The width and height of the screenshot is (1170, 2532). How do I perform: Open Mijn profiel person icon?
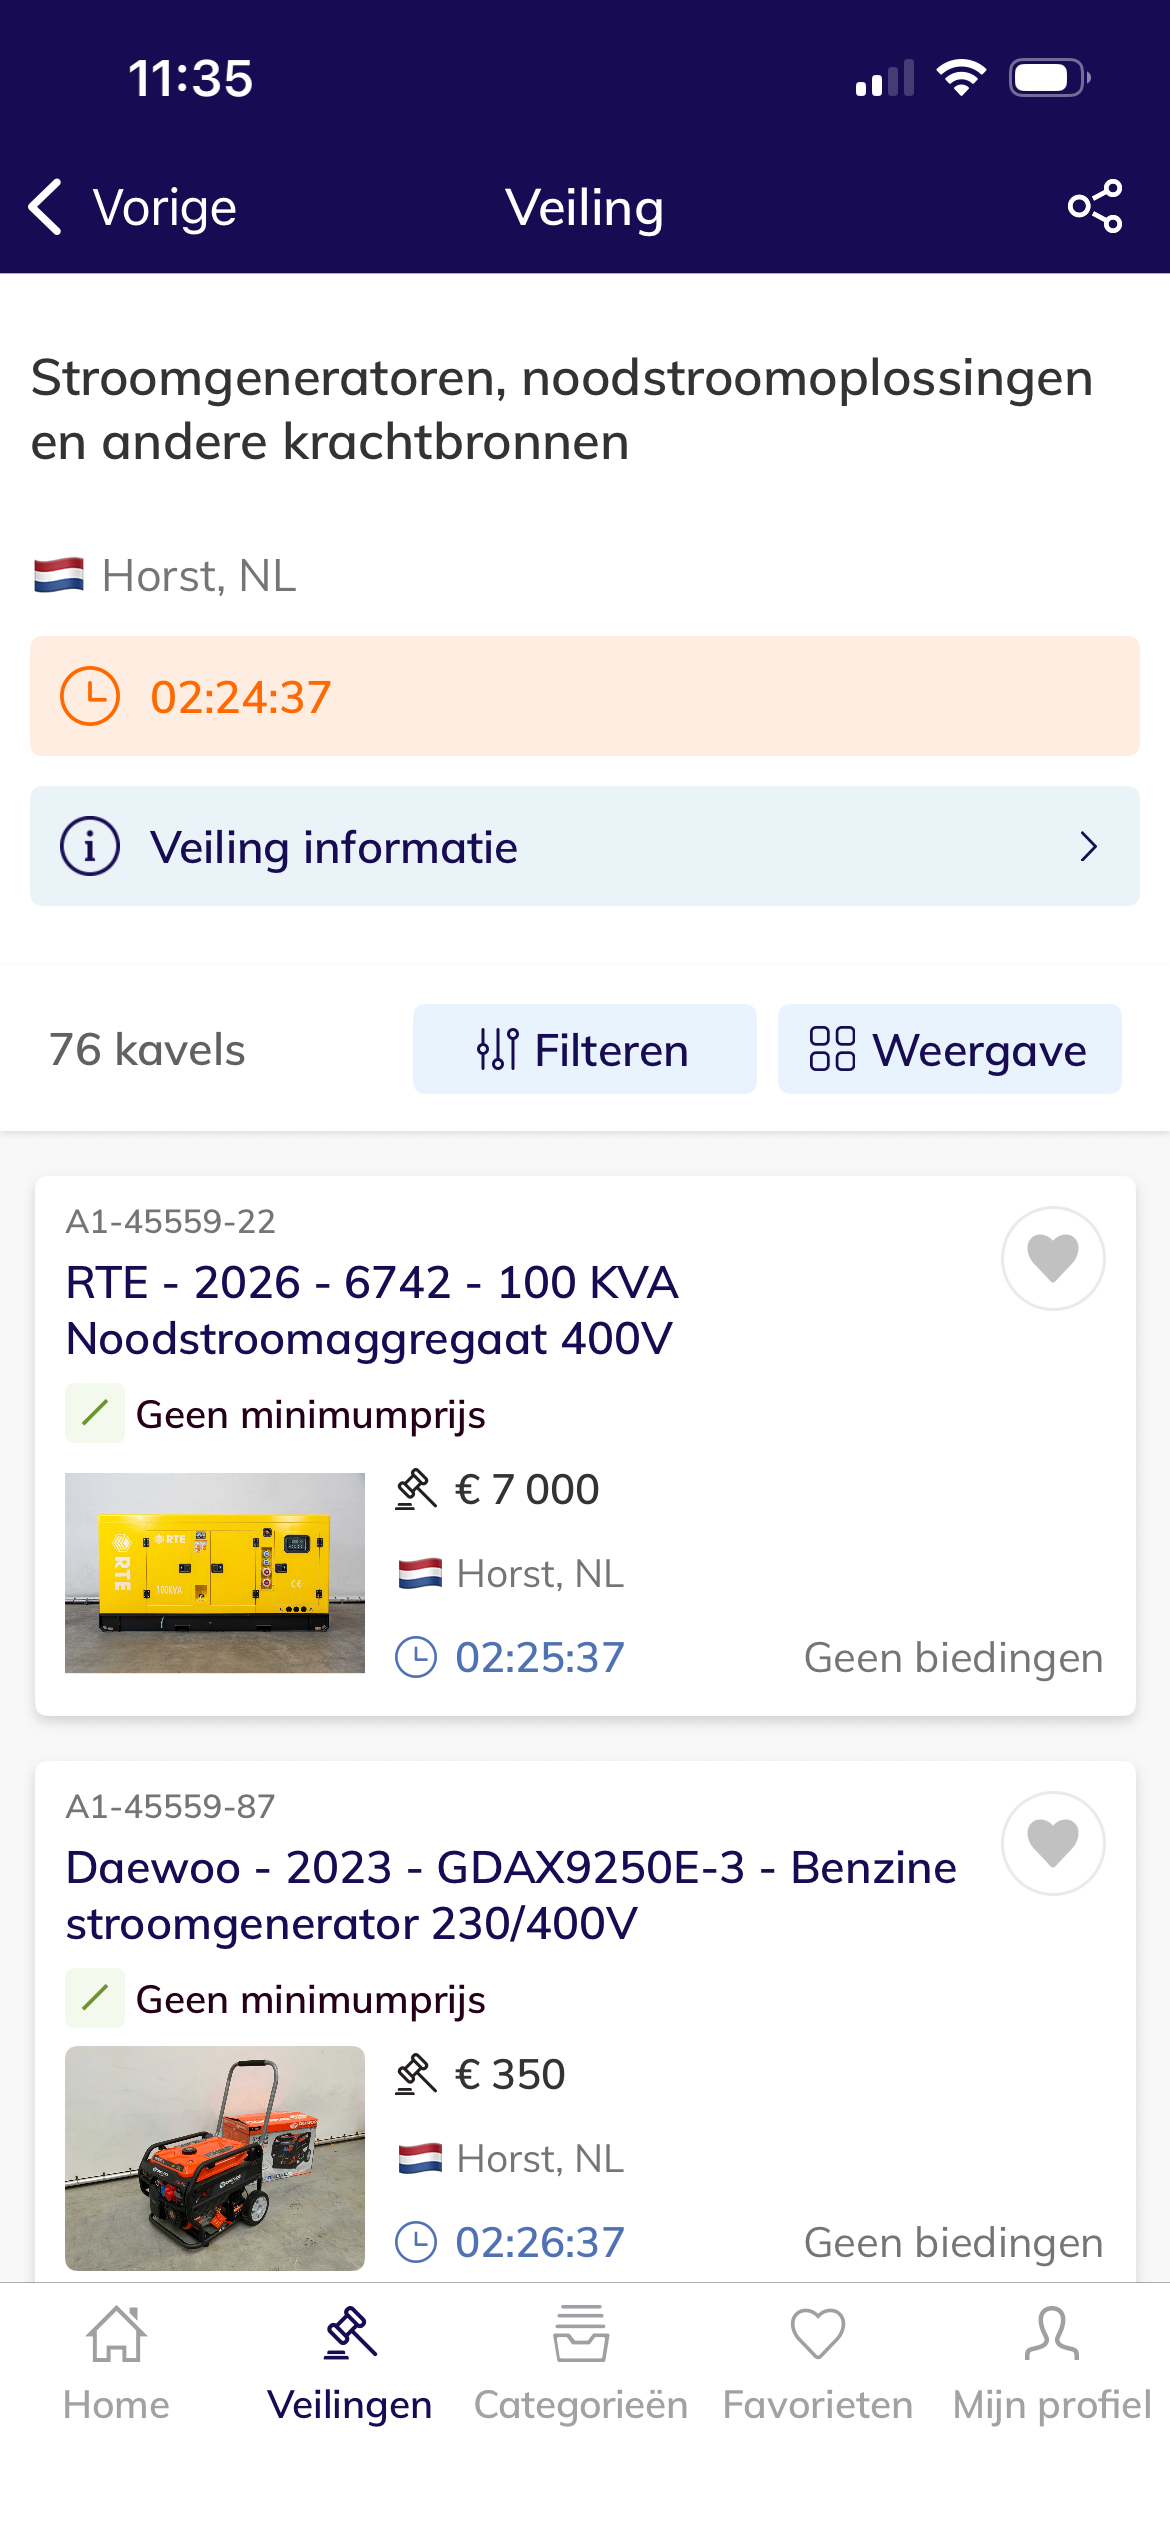[x=1052, y=2335]
